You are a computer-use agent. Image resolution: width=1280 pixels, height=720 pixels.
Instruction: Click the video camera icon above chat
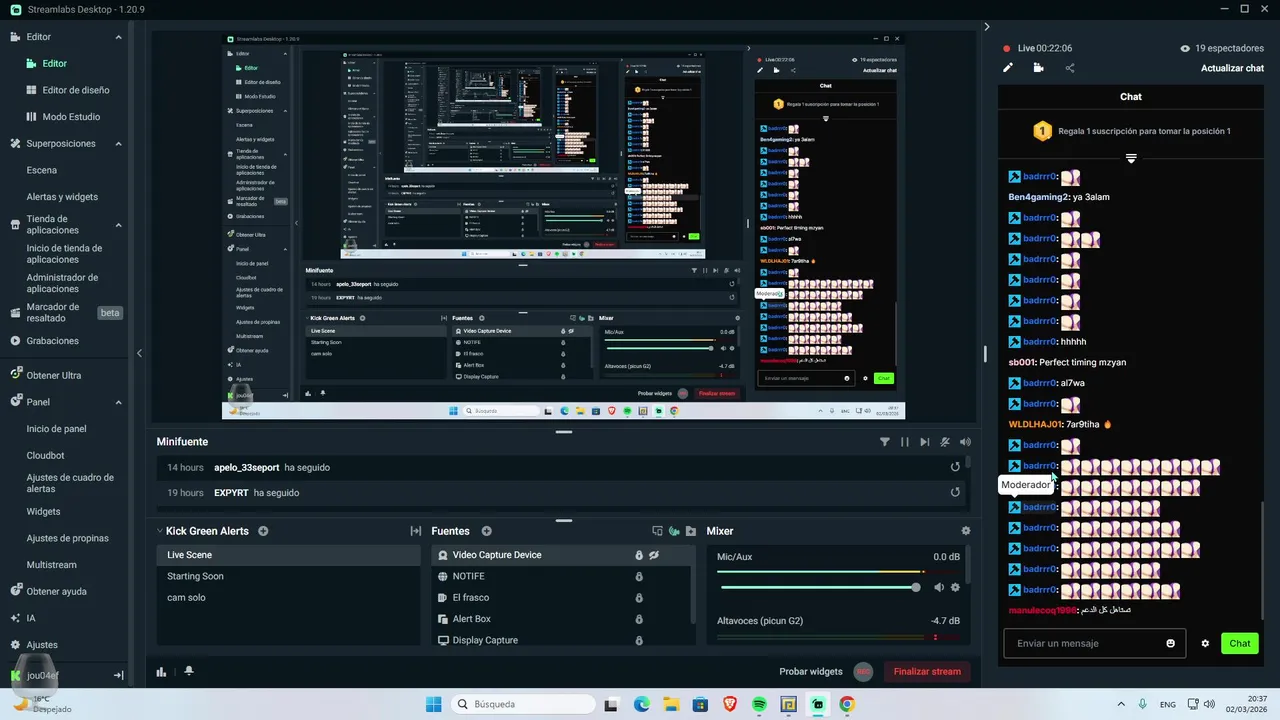(1039, 68)
